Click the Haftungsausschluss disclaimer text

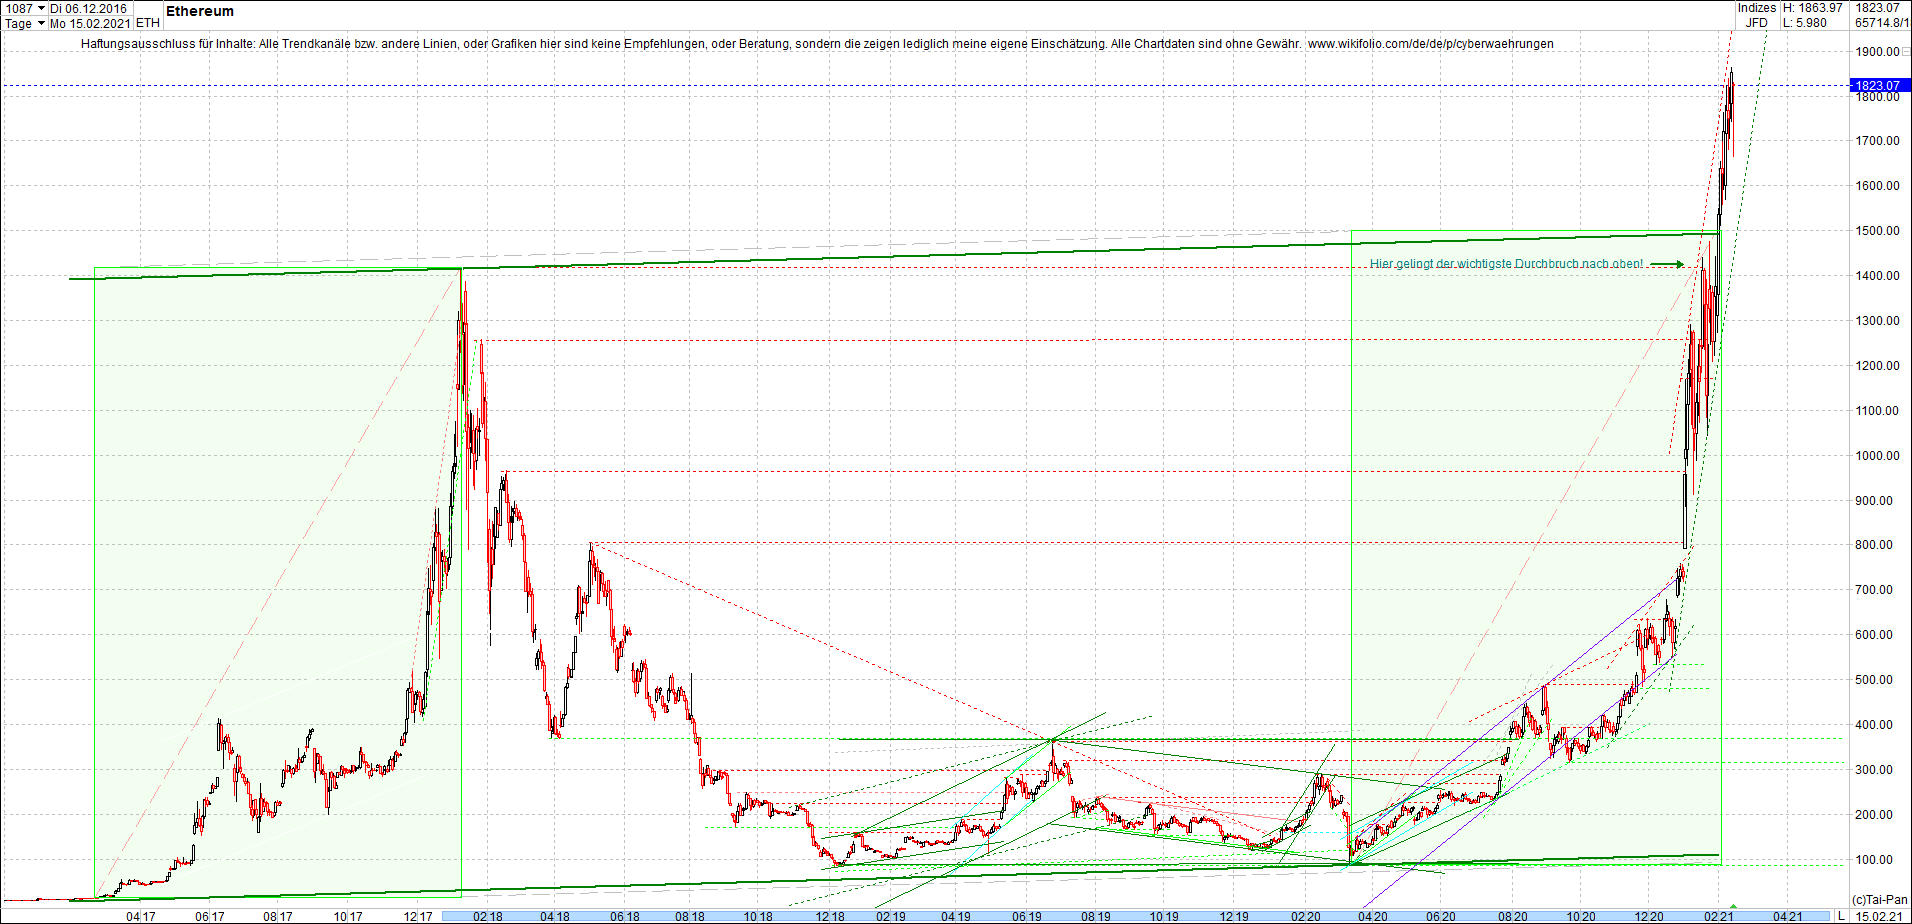point(693,44)
